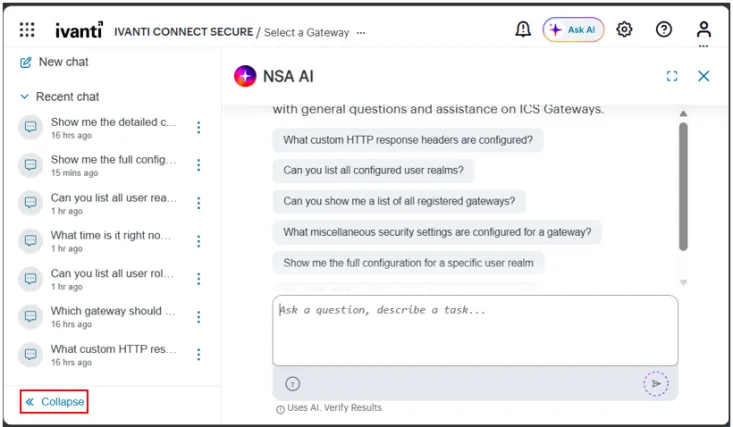This screenshot has width=733, height=427.
Task: Open the app launcher grid icon
Action: point(27,30)
